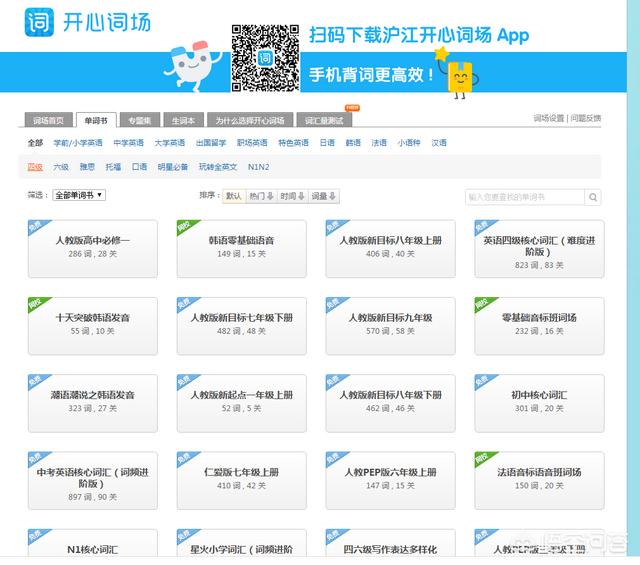Select 明星必备 subcategory
The image size is (640, 565).
click(x=173, y=167)
